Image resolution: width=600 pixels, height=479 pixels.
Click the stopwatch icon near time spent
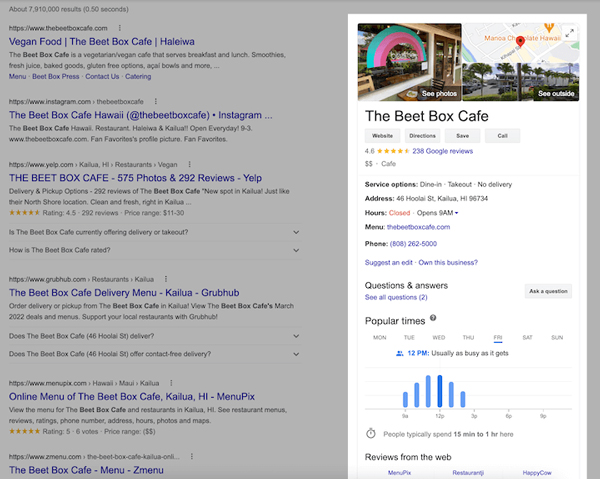point(370,433)
